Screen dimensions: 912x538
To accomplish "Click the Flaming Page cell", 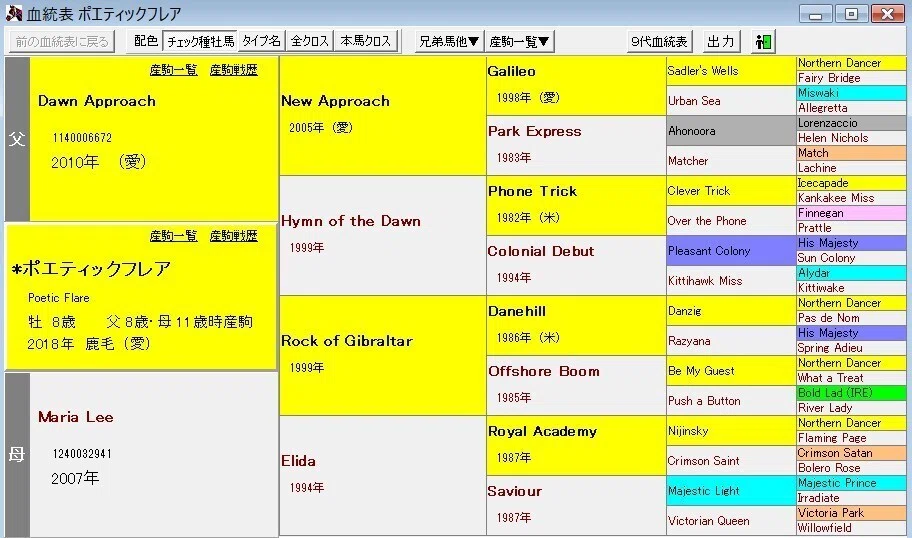I will point(851,438).
